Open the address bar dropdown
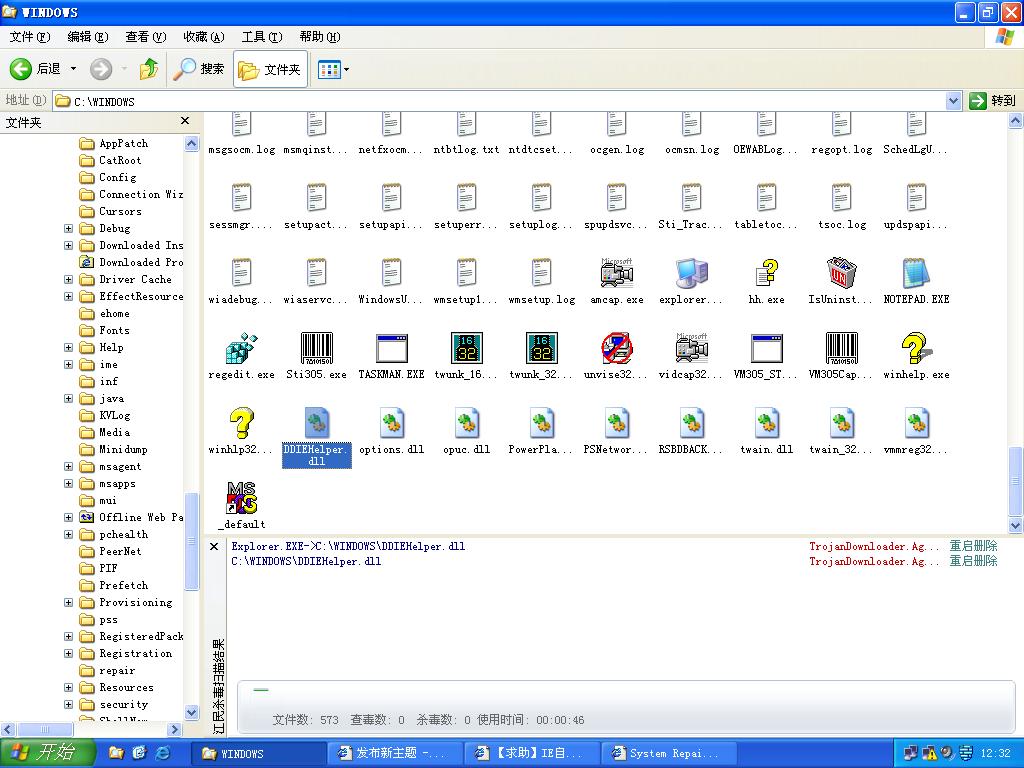This screenshot has width=1024, height=768. click(x=953, y=101)
